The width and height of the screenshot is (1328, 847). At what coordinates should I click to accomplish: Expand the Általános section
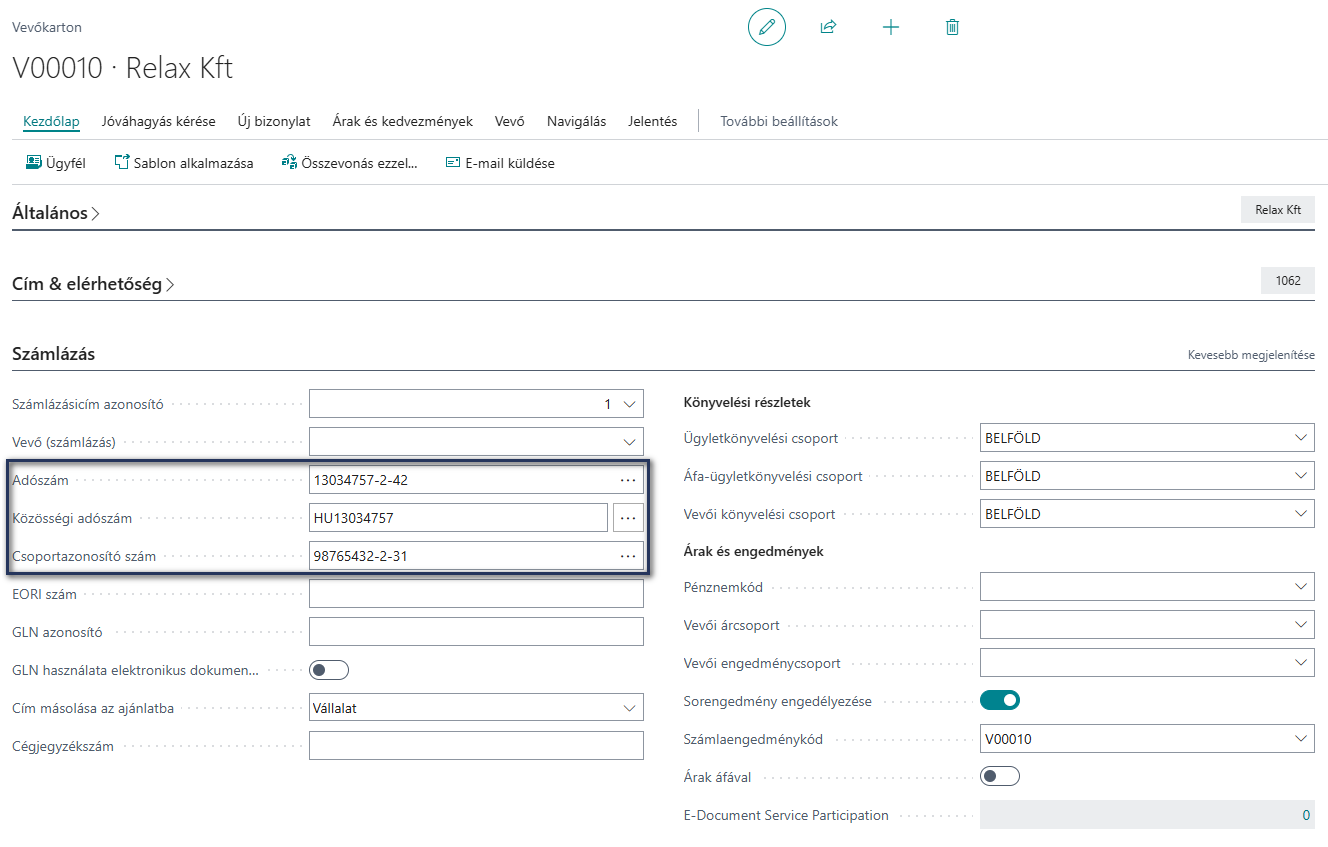pos(56,213)
